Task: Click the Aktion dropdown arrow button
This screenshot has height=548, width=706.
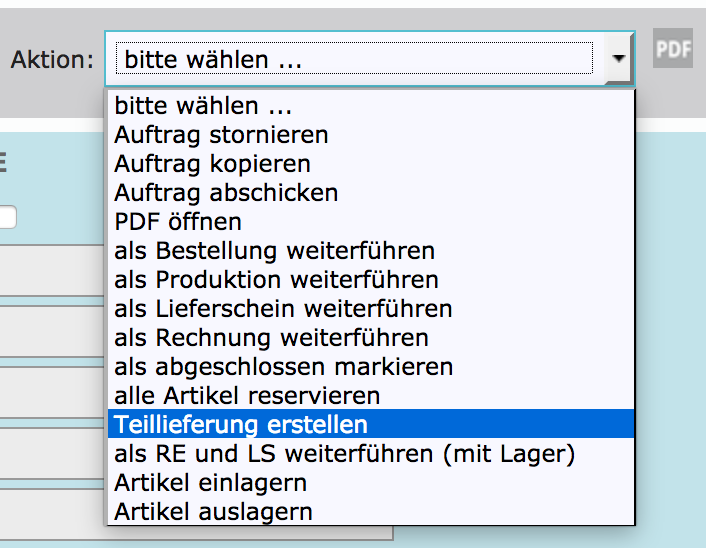Action: (x=620, y=59)
